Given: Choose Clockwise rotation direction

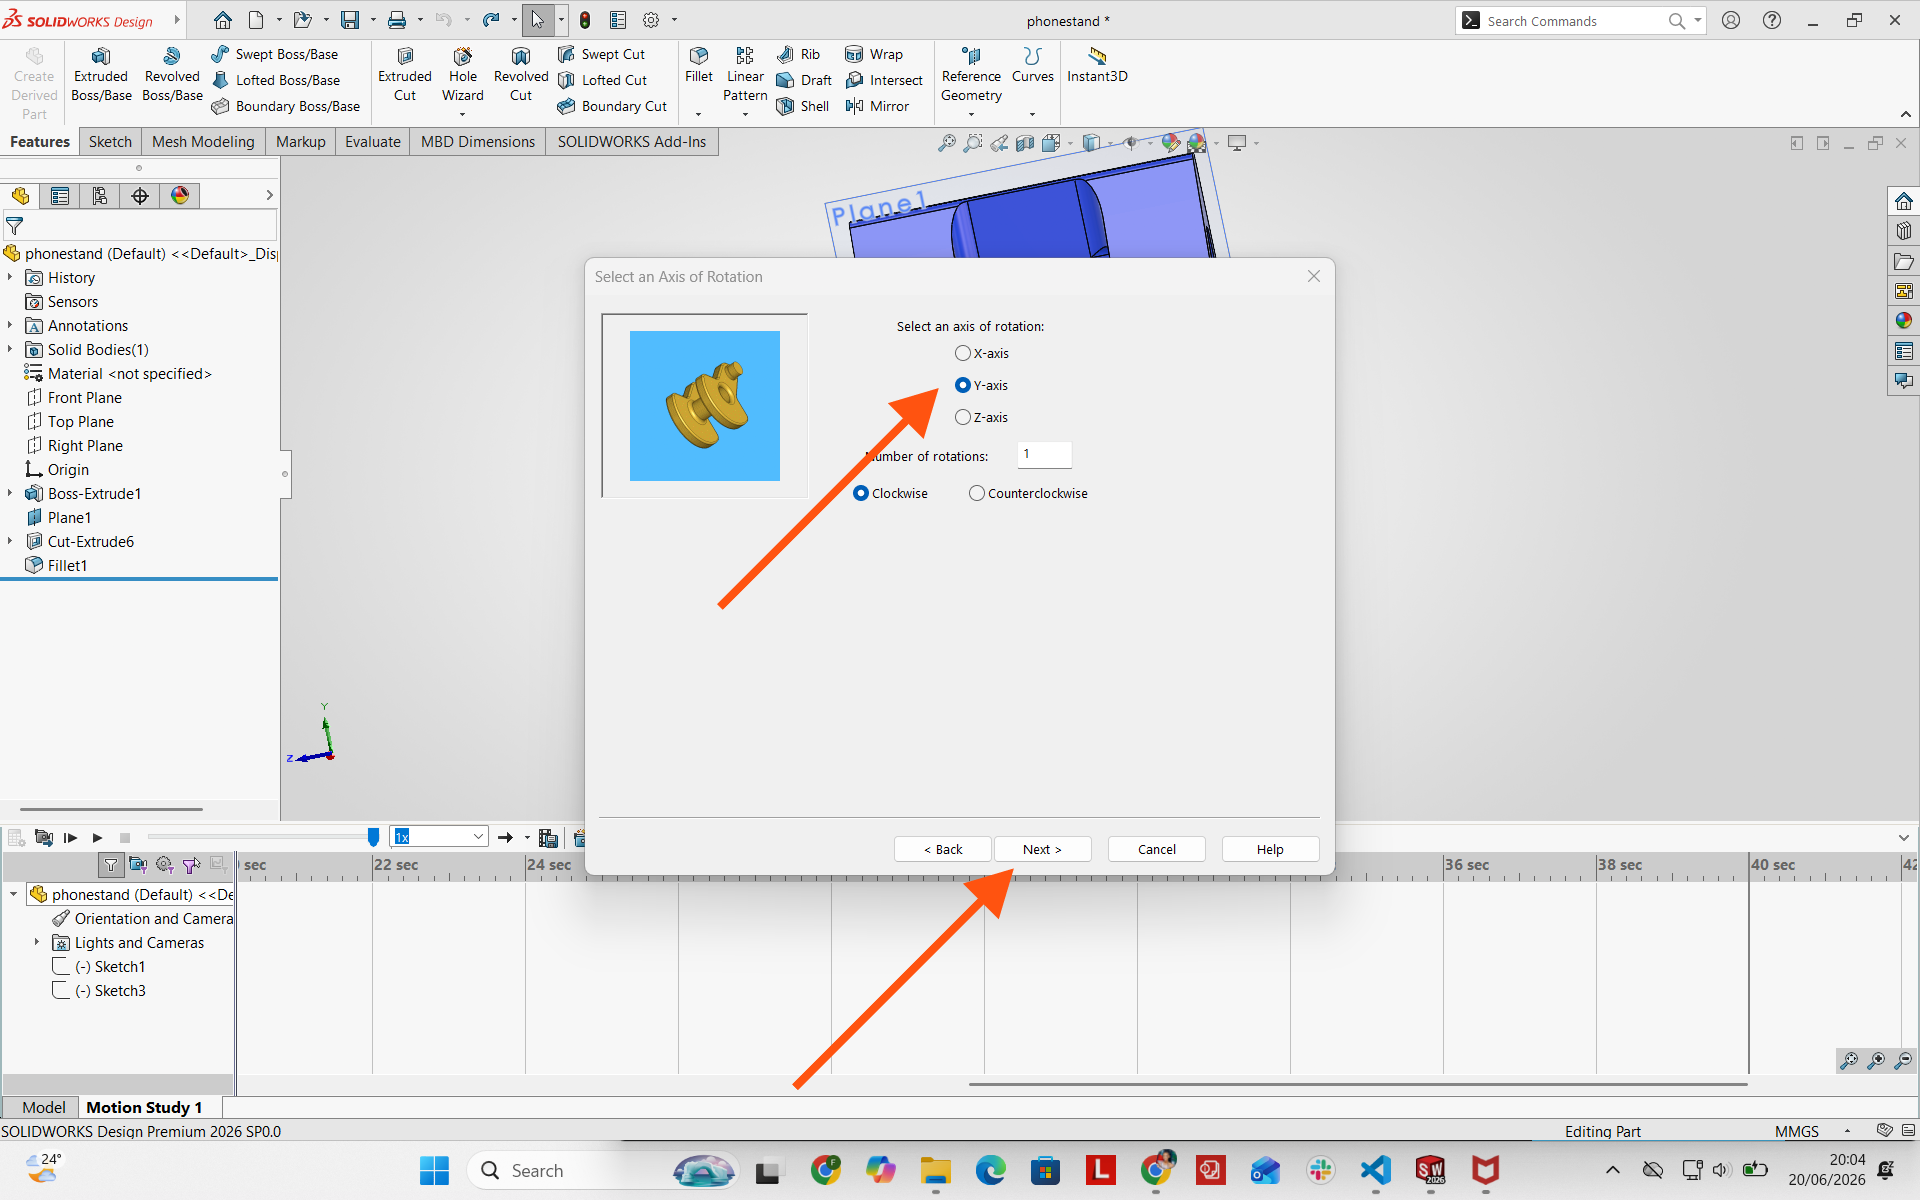Looking at the screenshot, I should pos(861,493).
